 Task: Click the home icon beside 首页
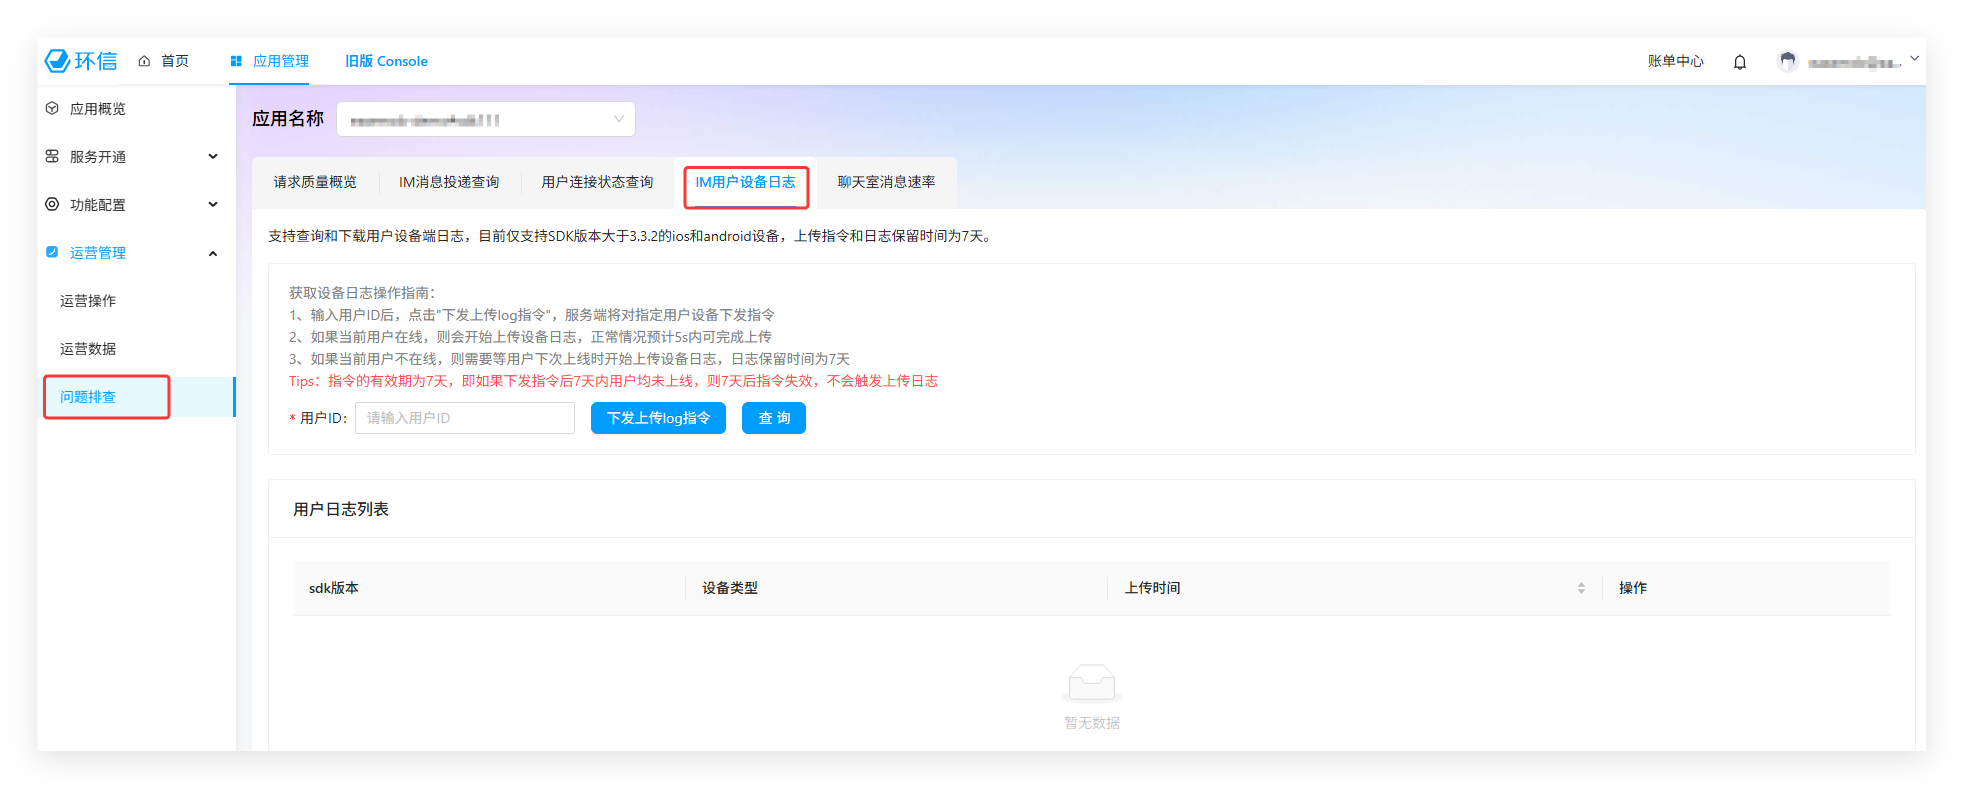coord(145,61)
